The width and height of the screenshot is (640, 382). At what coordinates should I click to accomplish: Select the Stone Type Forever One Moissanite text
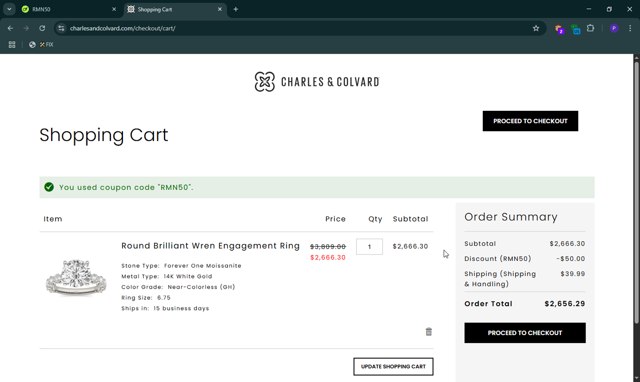[181, 266]
